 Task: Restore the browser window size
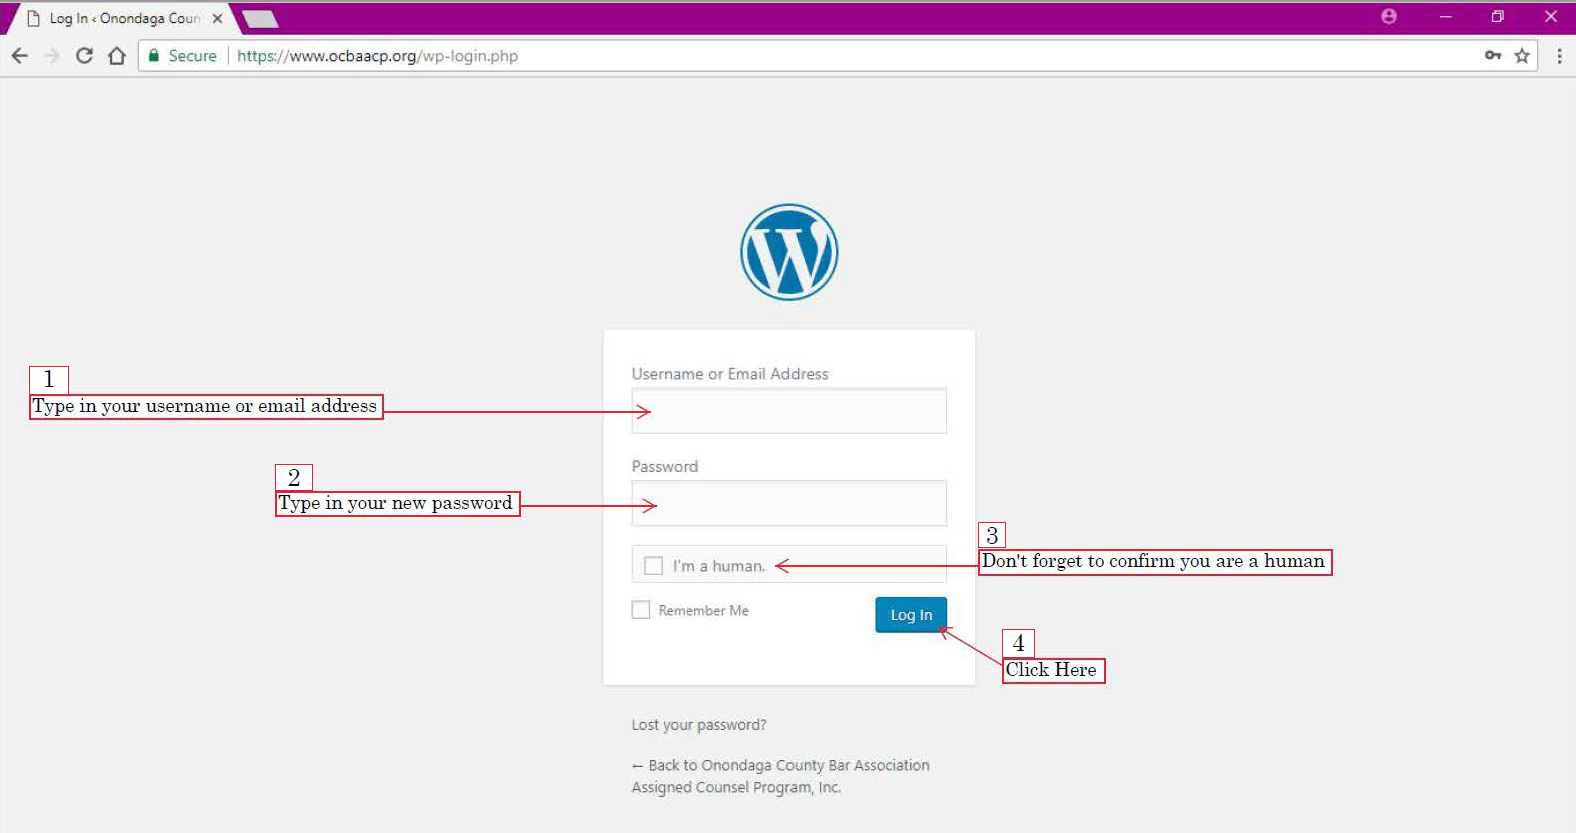1497,16
